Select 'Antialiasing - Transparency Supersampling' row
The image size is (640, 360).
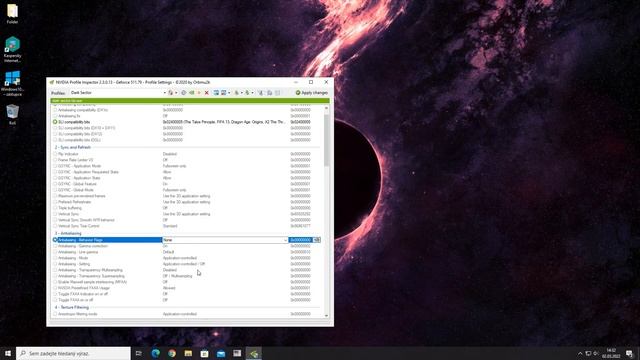click(188, 276)
